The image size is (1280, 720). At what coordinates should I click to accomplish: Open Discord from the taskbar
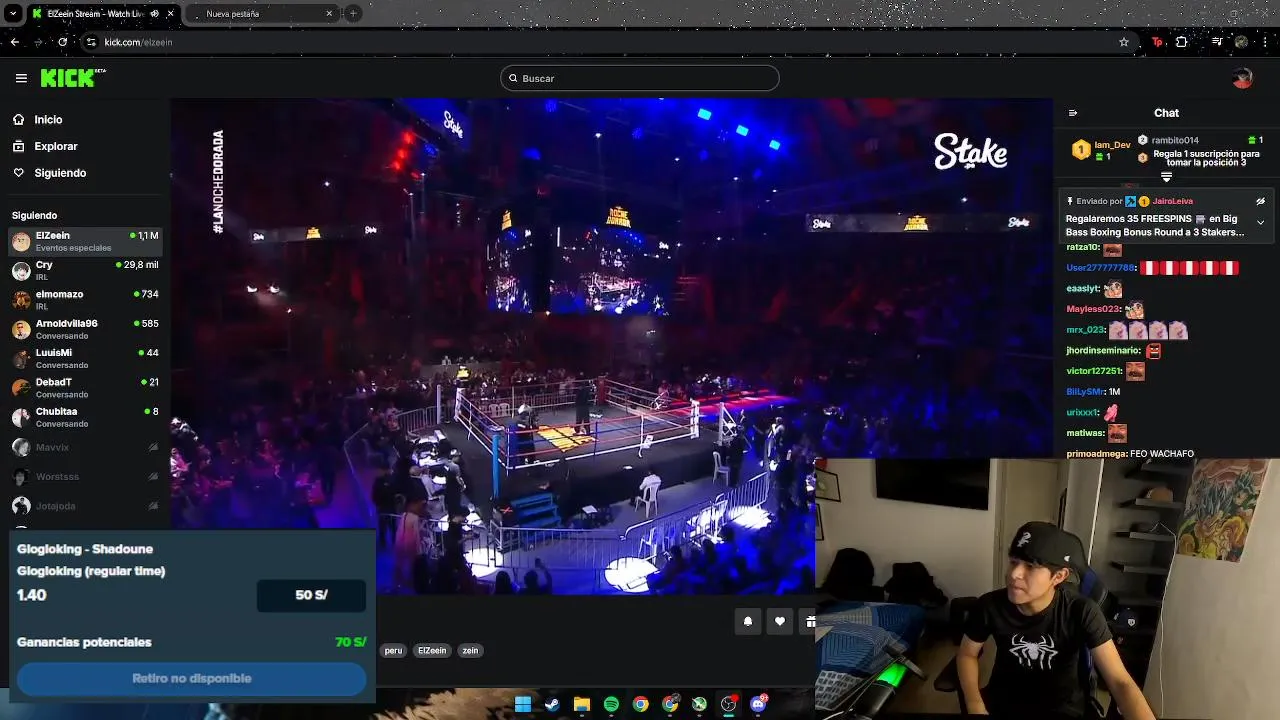758,704
